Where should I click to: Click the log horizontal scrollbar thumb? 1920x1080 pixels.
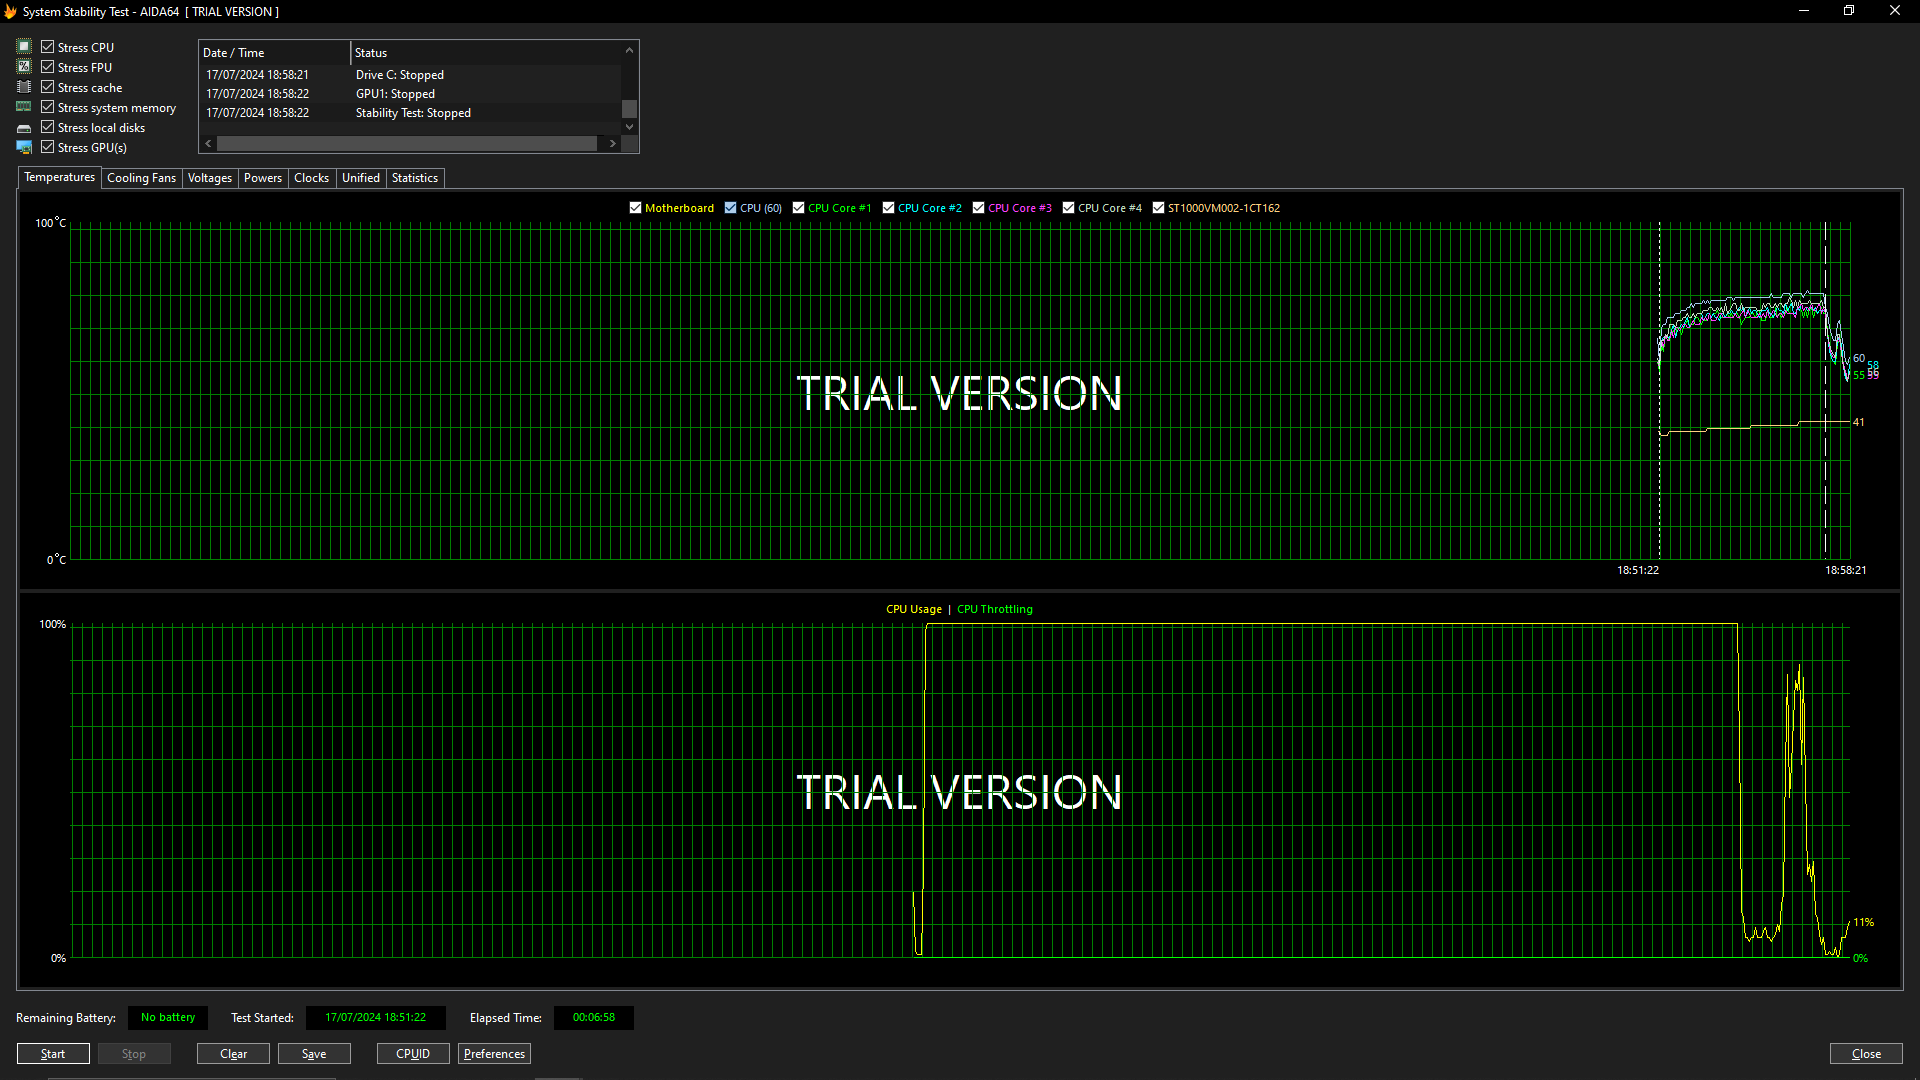coord(407,143)
